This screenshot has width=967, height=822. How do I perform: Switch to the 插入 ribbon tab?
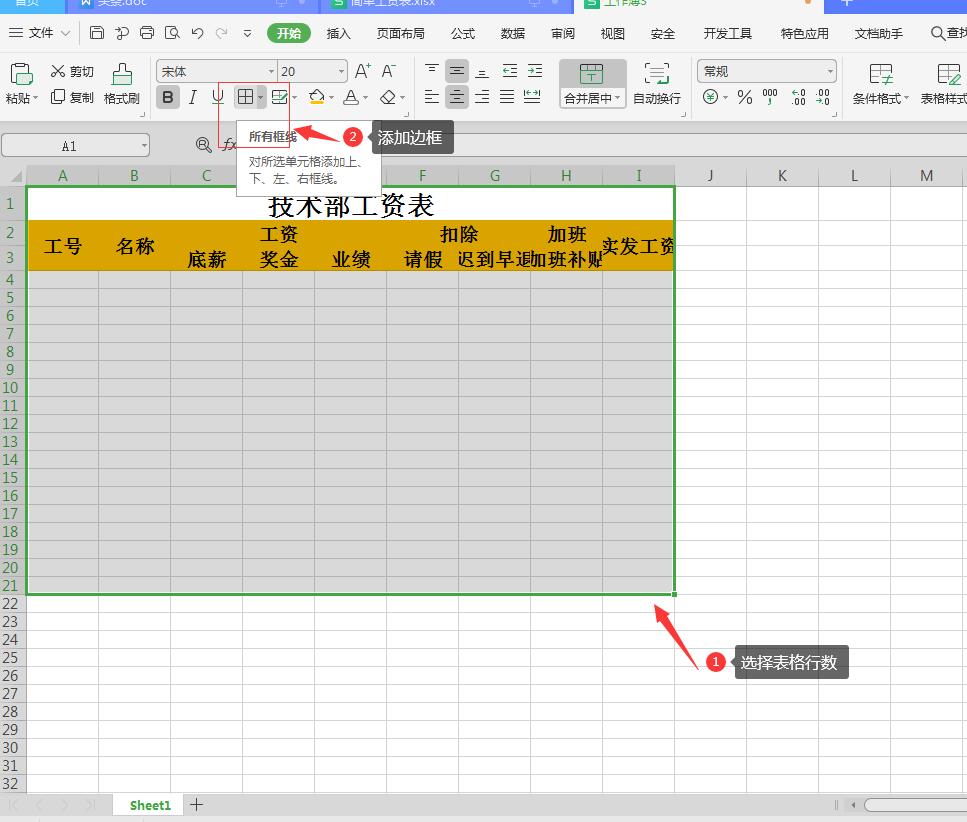point(338,32)
